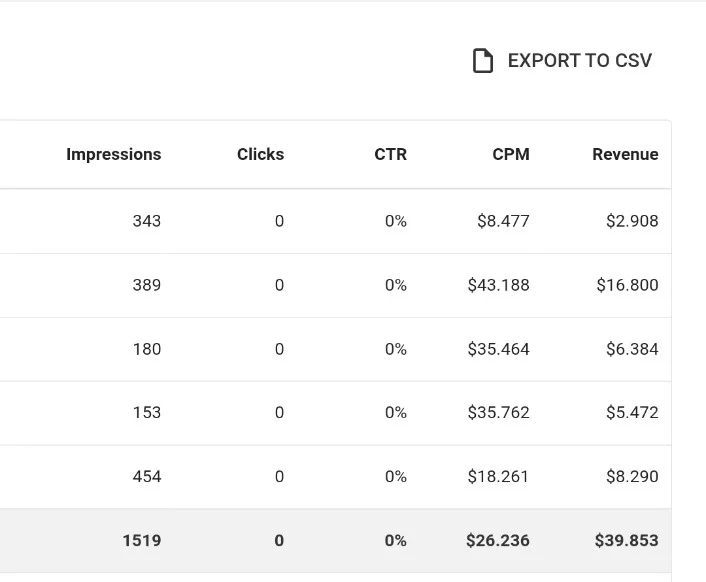The width and height of the screenshot is (706, 582).
Task: Click the total 1519 impressions cell
Action: tap(142, 540)
